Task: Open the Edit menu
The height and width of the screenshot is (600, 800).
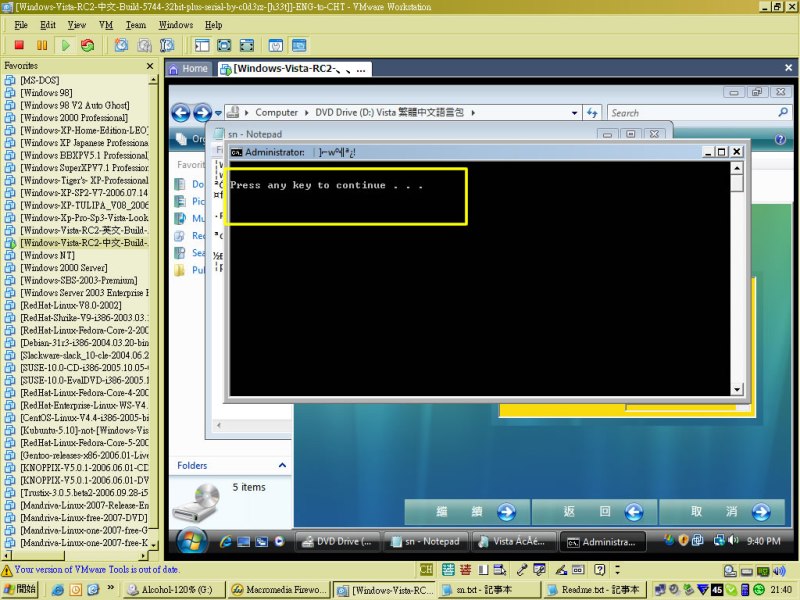Action: click(47, 24)
